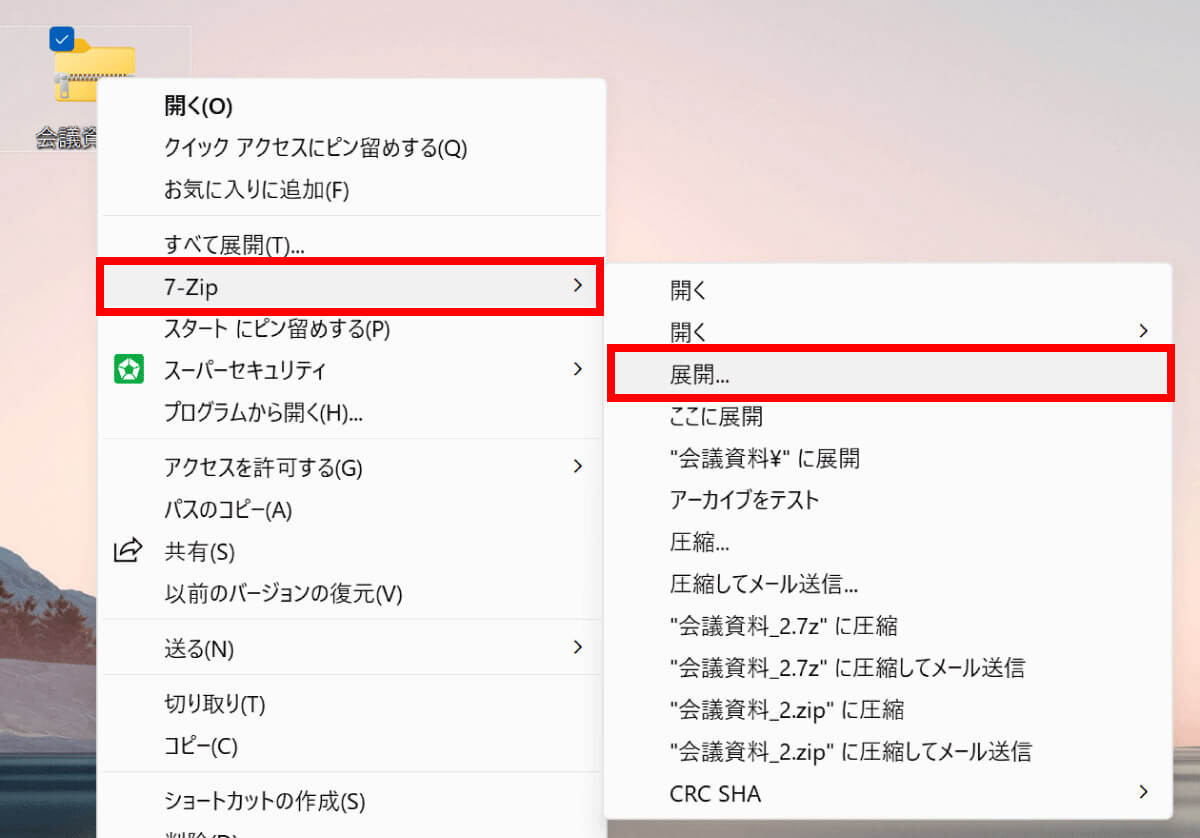The image size is (1200, 838).
Task: Select 圧縮... in the 7-Zip submenu
Action: point(889,542)
